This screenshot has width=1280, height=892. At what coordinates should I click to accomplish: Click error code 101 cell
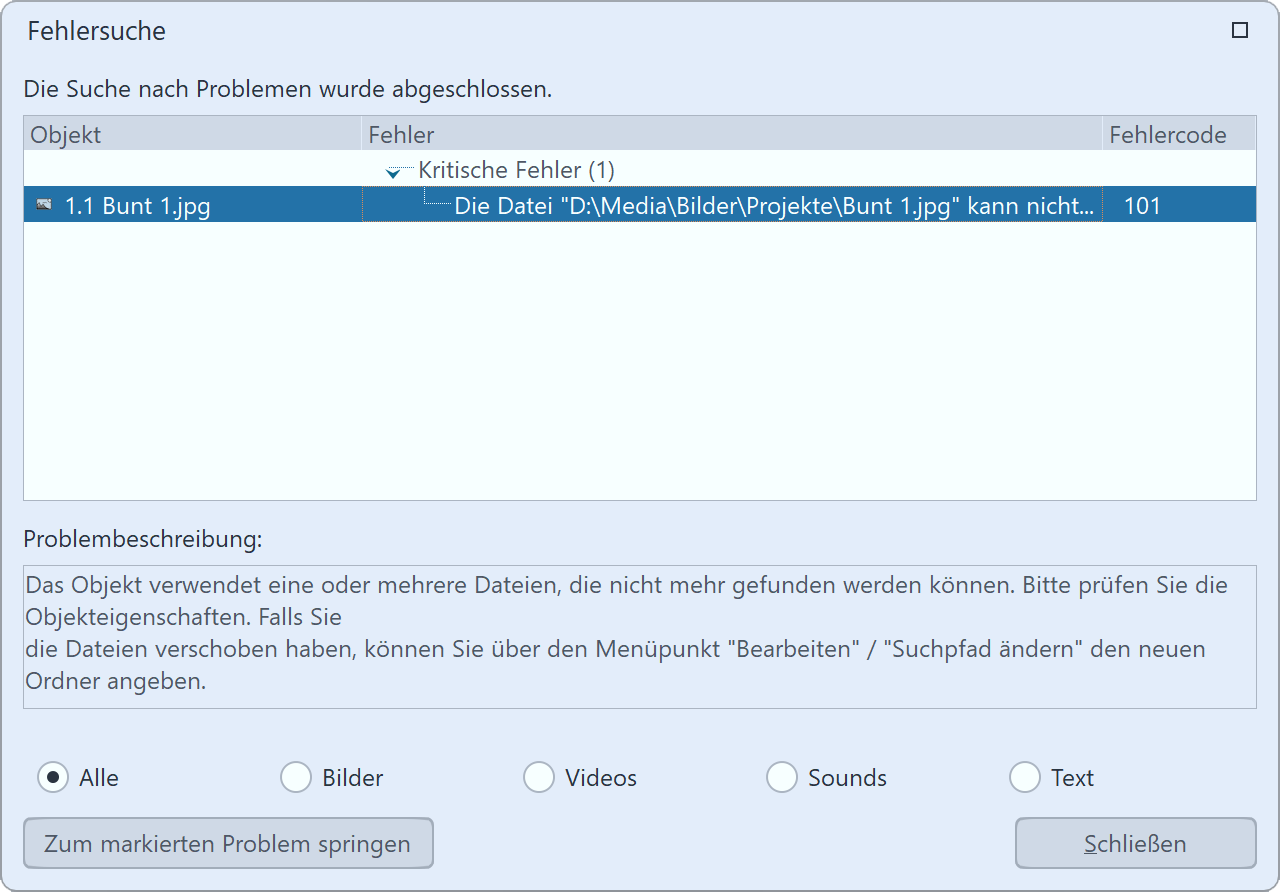[x=1142, y=206]
